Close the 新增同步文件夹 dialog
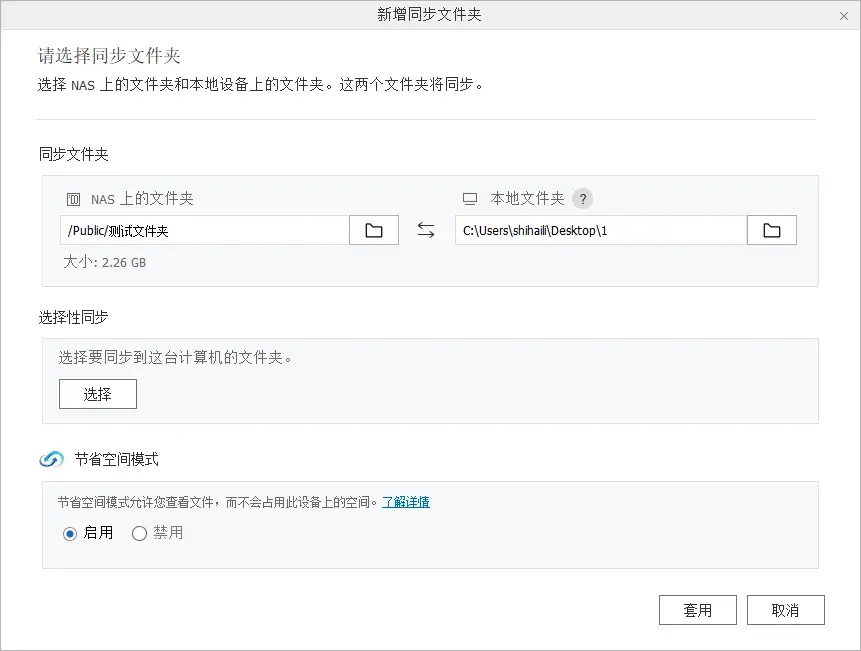 (x=843, y=15)
